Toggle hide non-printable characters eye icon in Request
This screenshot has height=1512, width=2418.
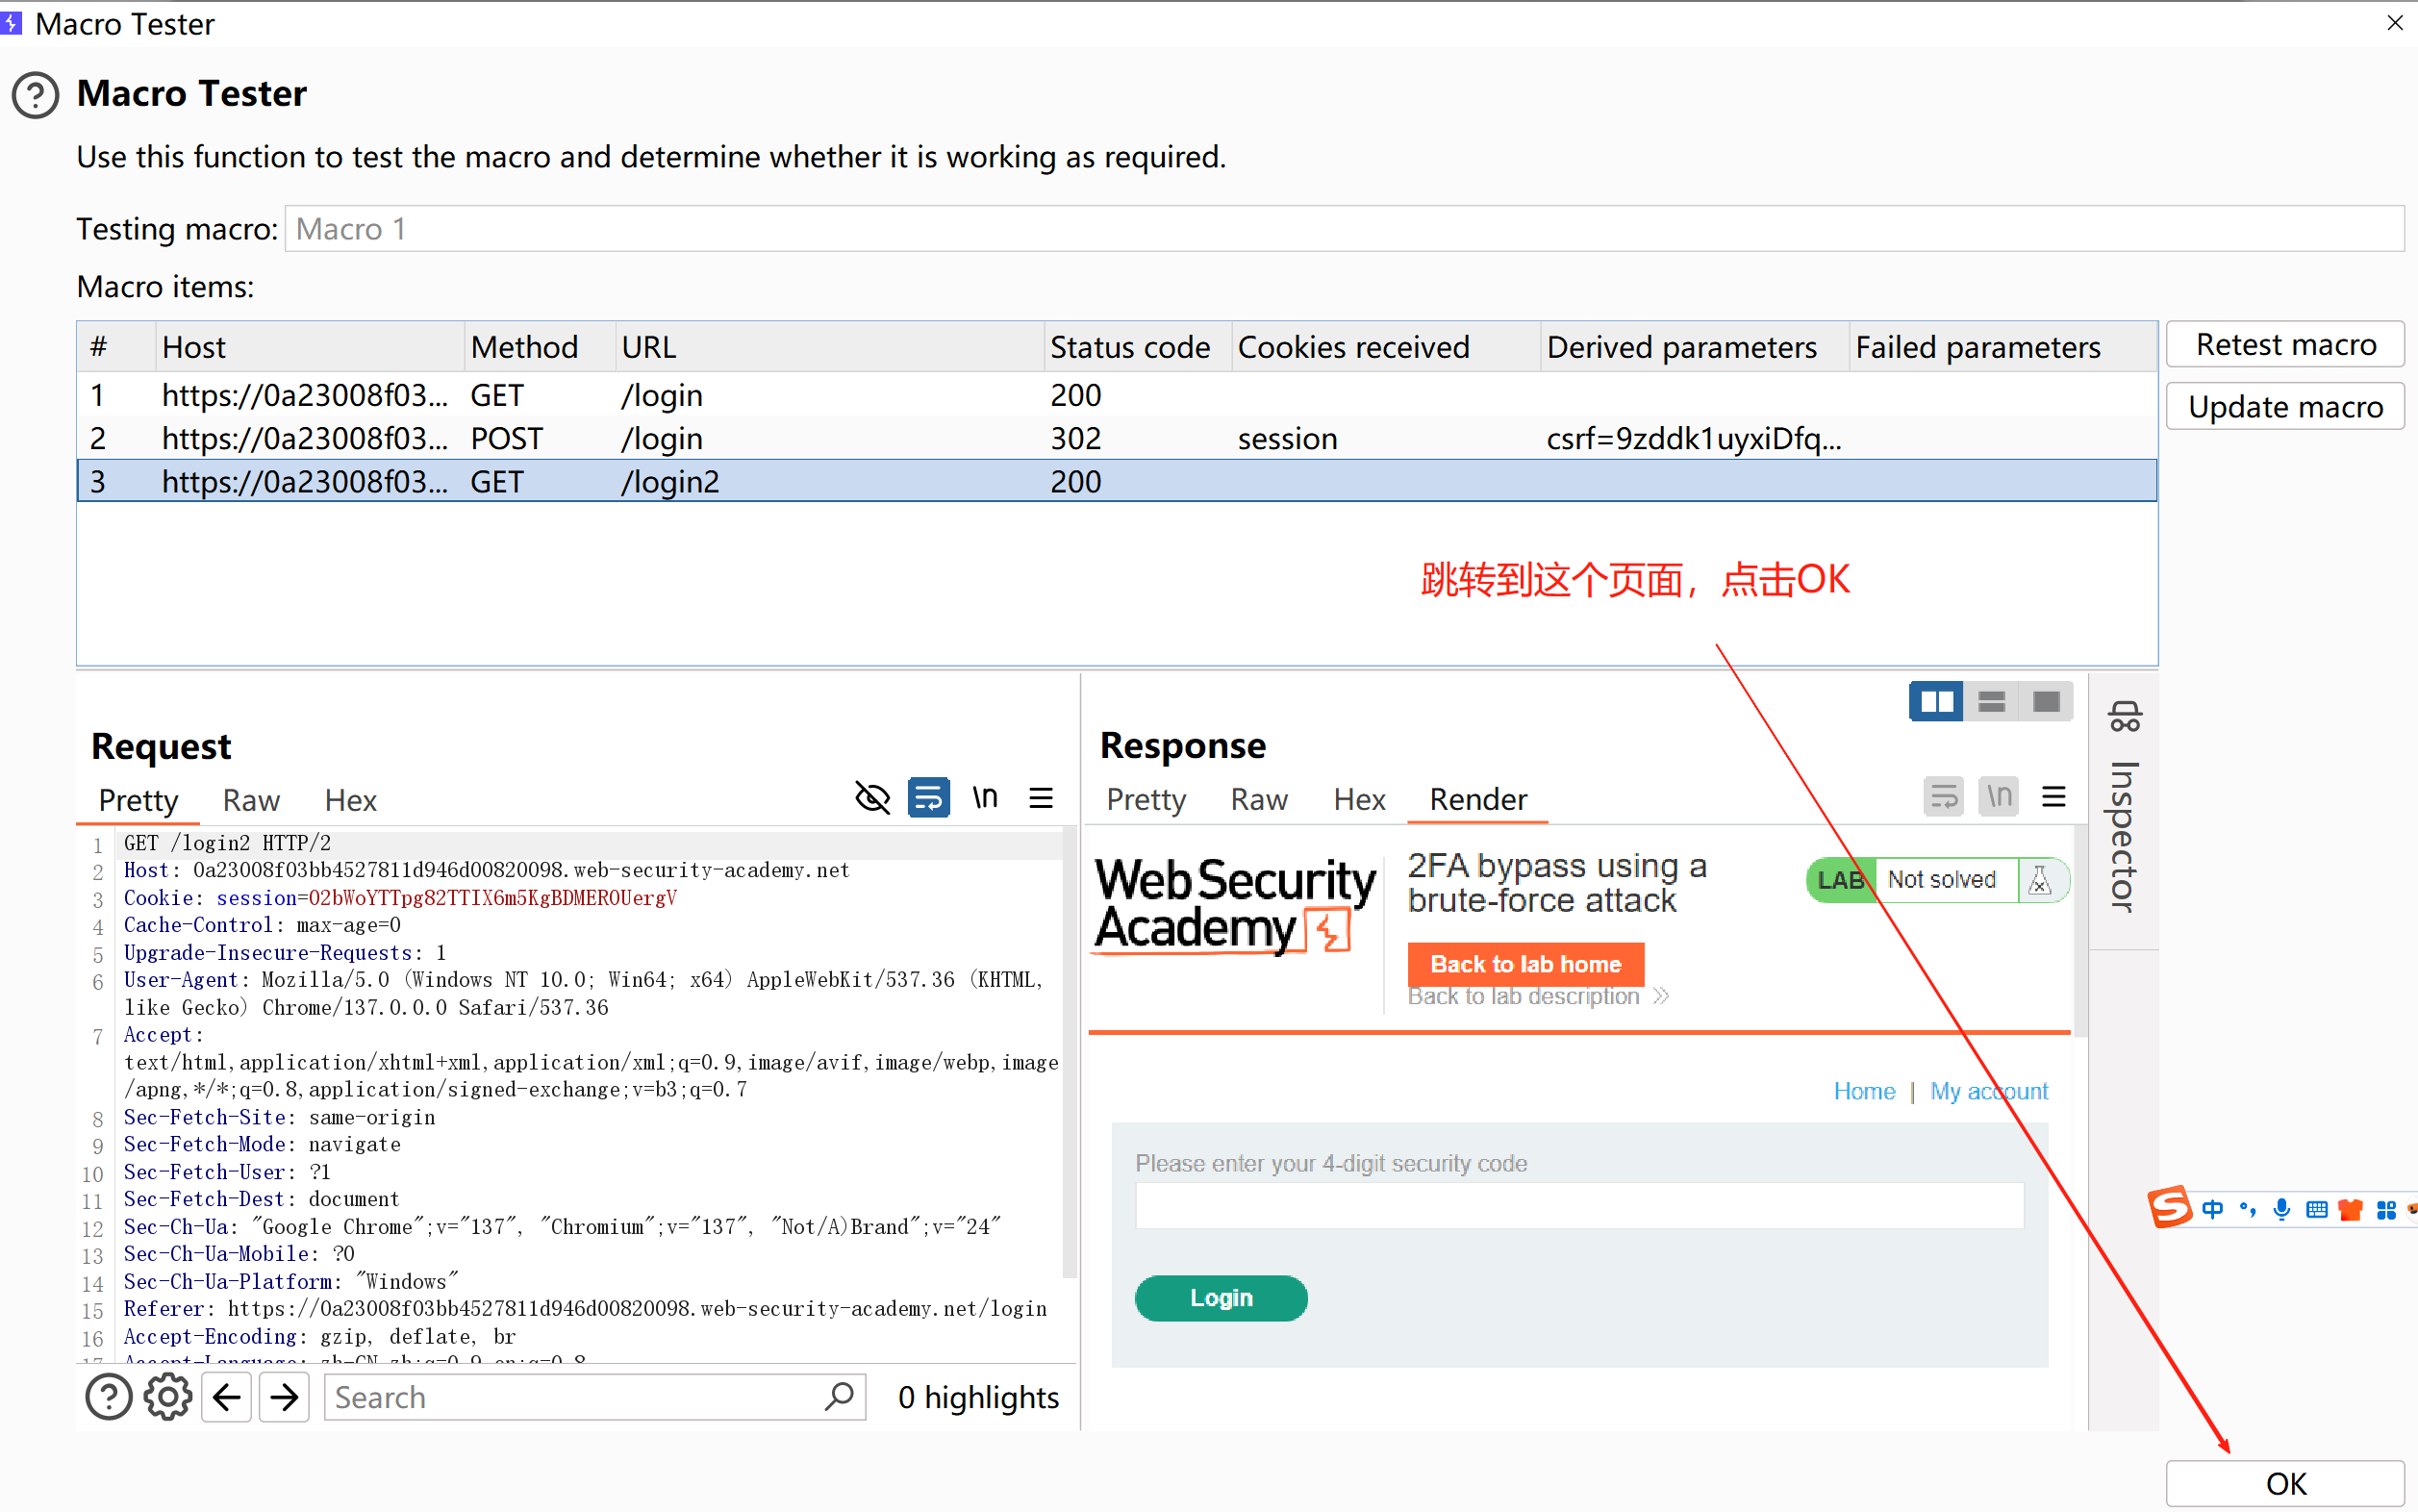pyautogui.click(x=872, y=798)
